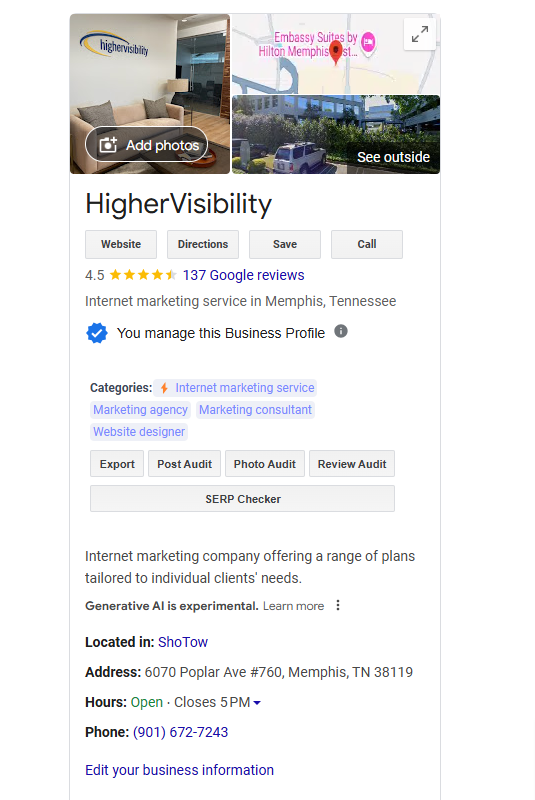The image size is (535, 800).
Task: Open the Photo Audit tool
Action: click(265, 464)
